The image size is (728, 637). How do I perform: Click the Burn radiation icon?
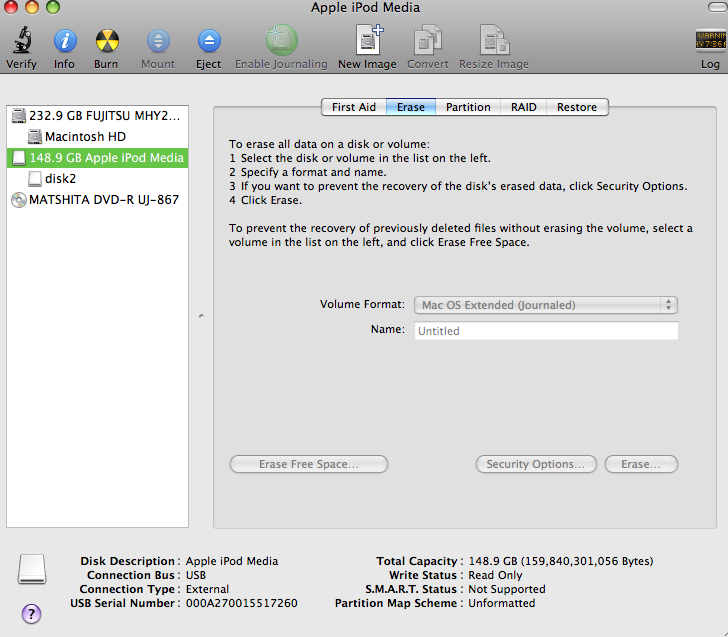[107, 41]
